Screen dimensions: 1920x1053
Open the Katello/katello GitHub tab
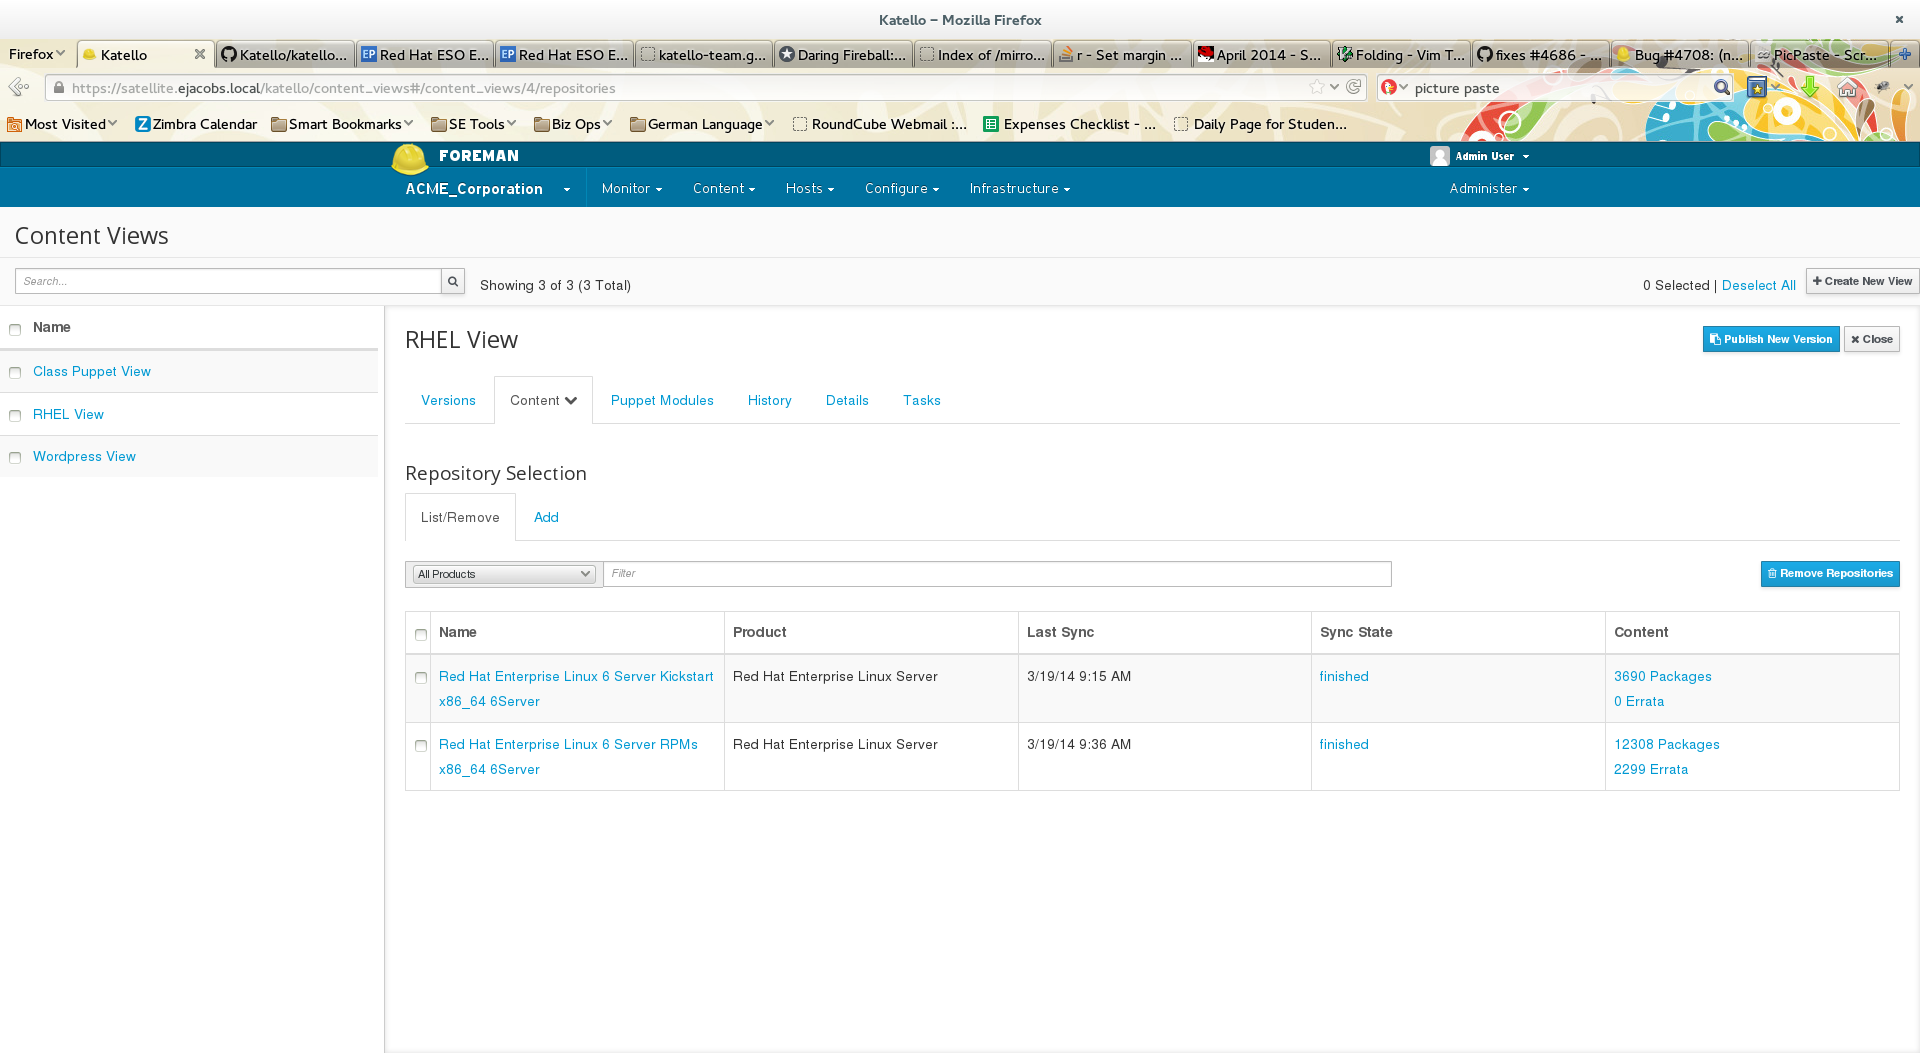(285, 54)
